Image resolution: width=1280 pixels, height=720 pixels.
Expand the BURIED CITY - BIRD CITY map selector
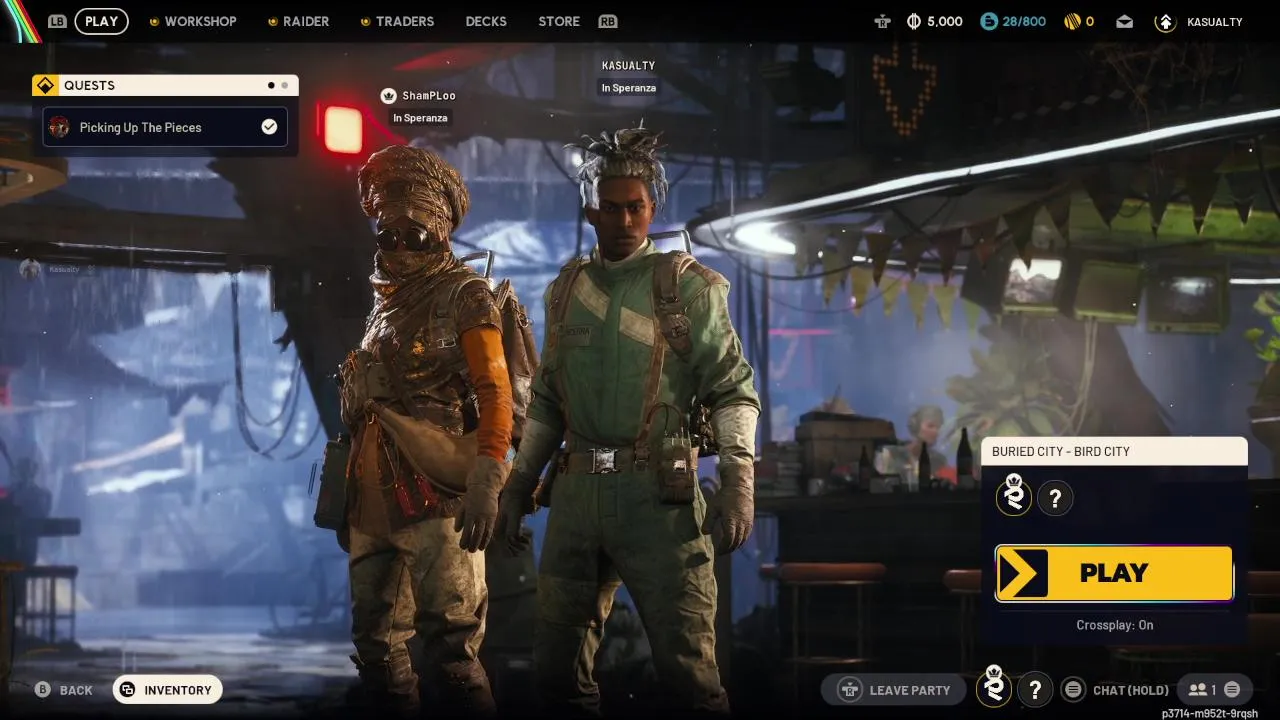coord(1114,451)
